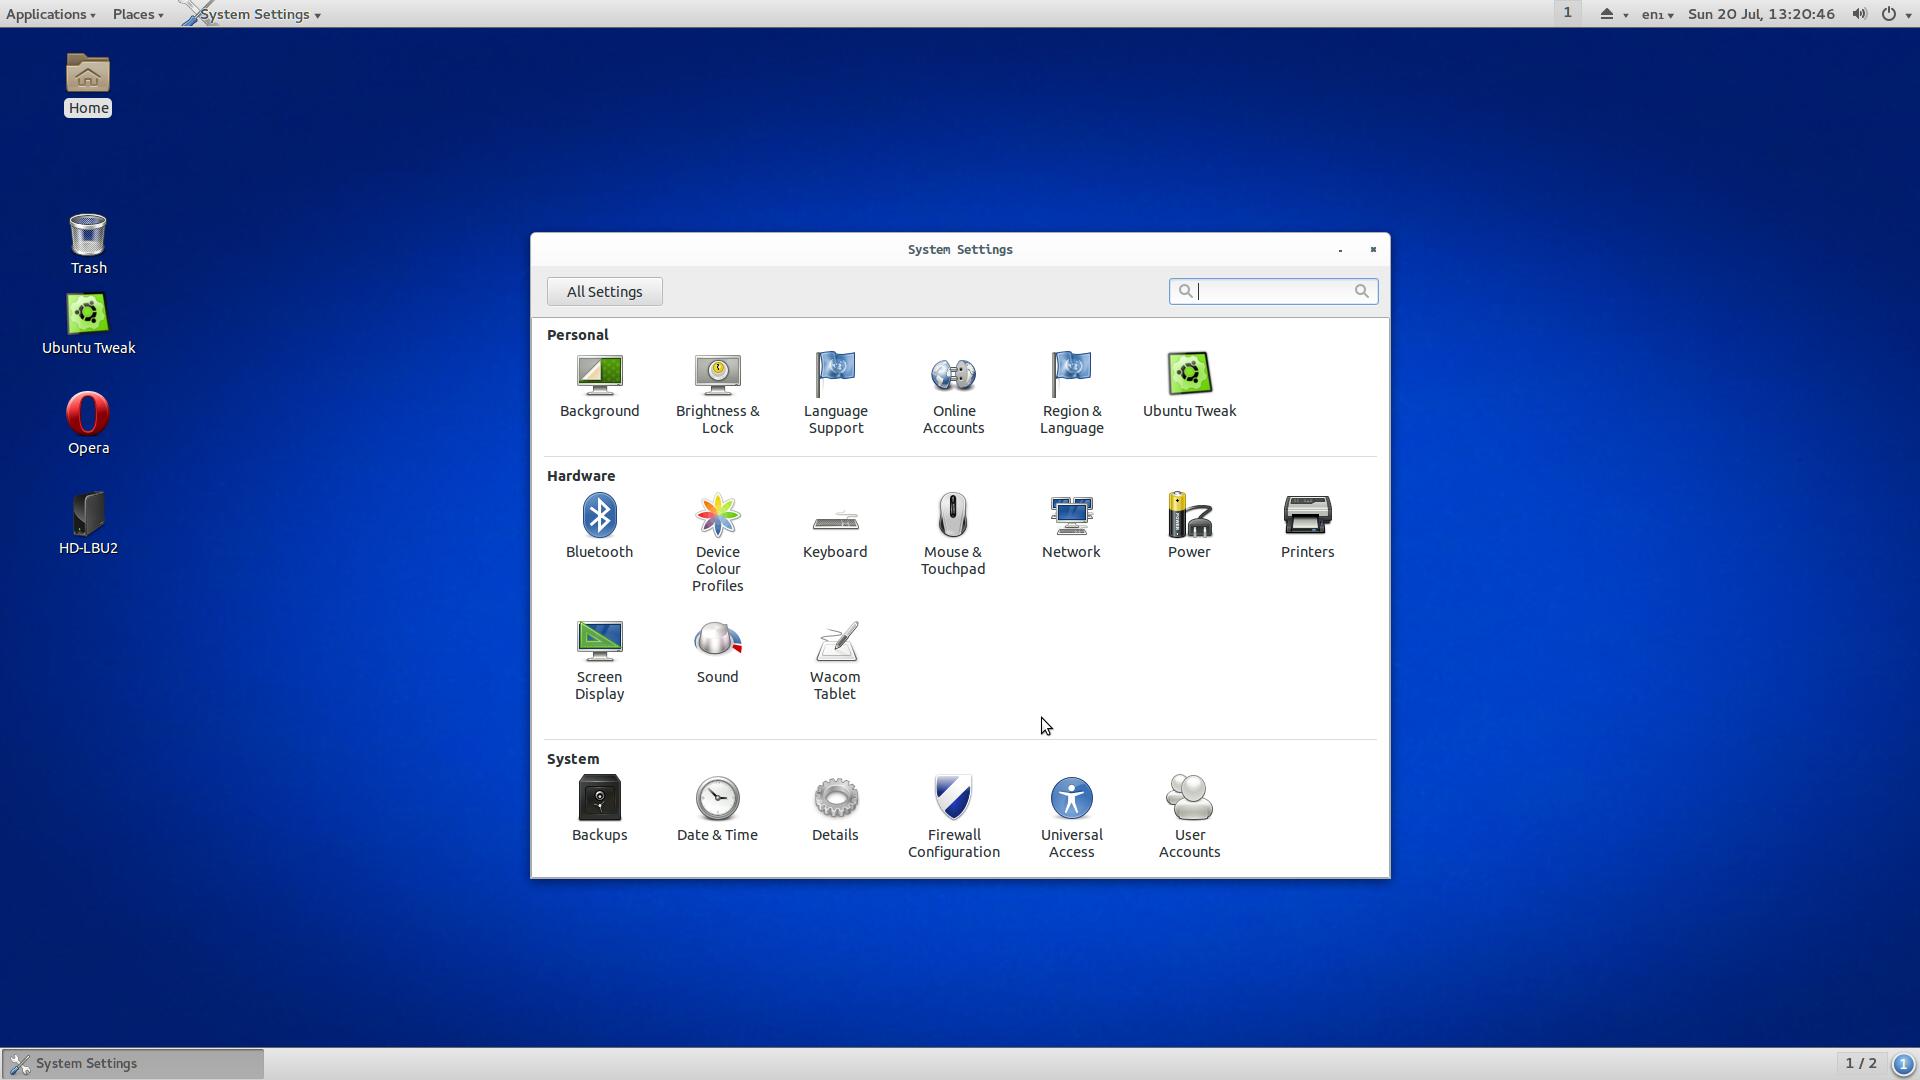Click the settings search field
This screenshot has height=1080, width=1920.
pos(1272,291)
